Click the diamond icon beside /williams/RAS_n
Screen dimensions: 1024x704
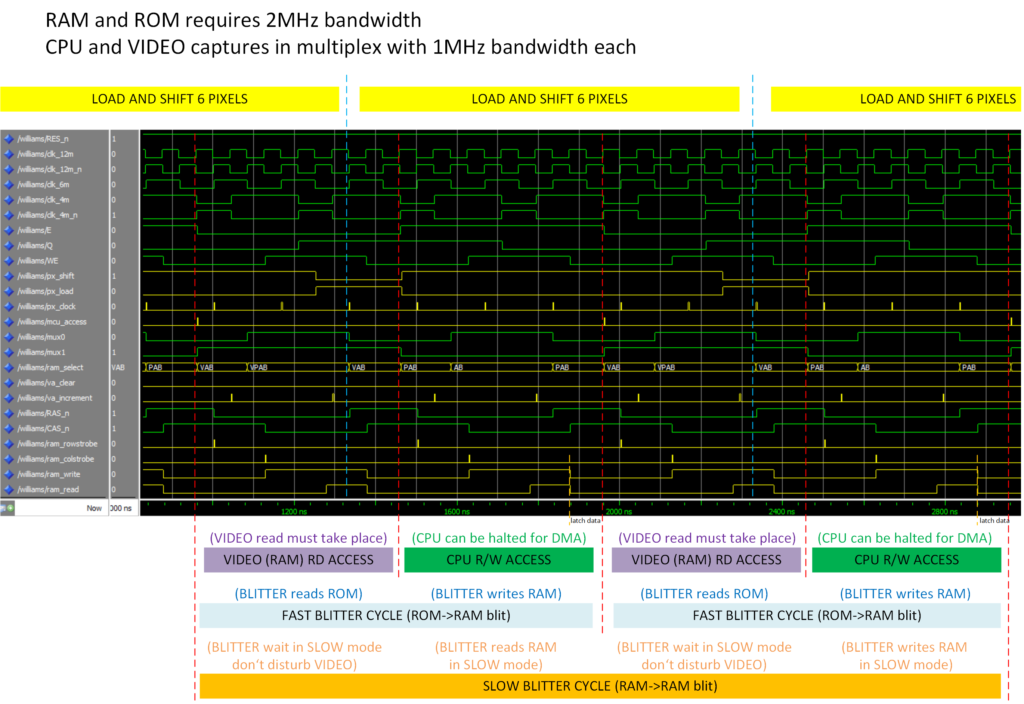8,413
